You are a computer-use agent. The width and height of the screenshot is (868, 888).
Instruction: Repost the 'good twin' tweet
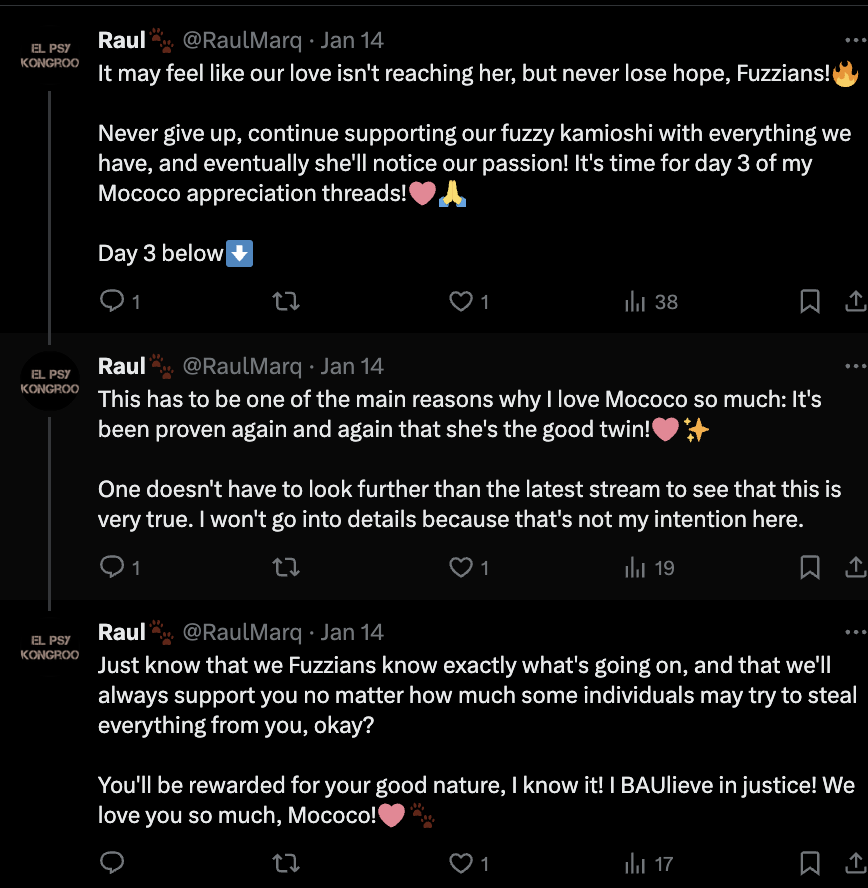[286, 568]
